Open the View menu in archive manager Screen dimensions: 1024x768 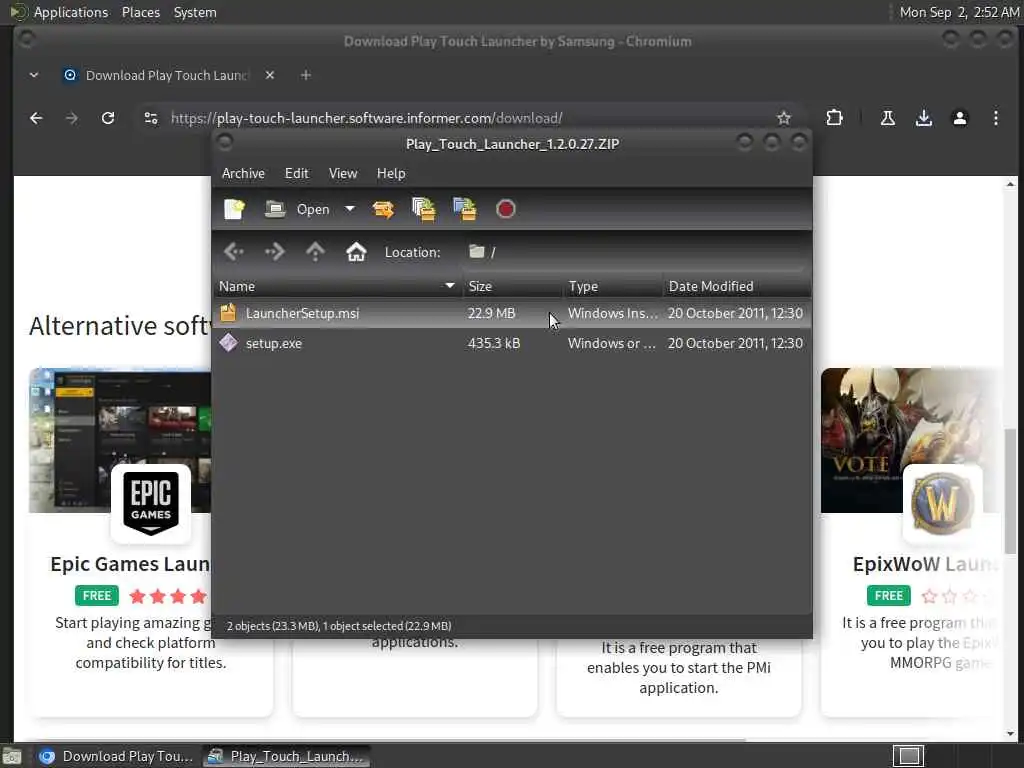pyautogui.click(x=343, y=173)
